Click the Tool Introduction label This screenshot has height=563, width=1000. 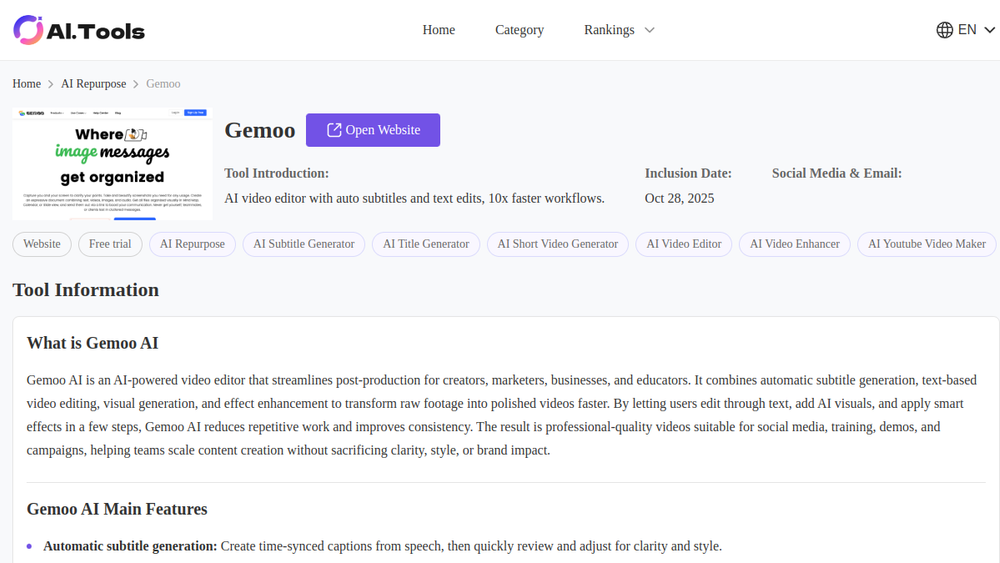(276, 173)
